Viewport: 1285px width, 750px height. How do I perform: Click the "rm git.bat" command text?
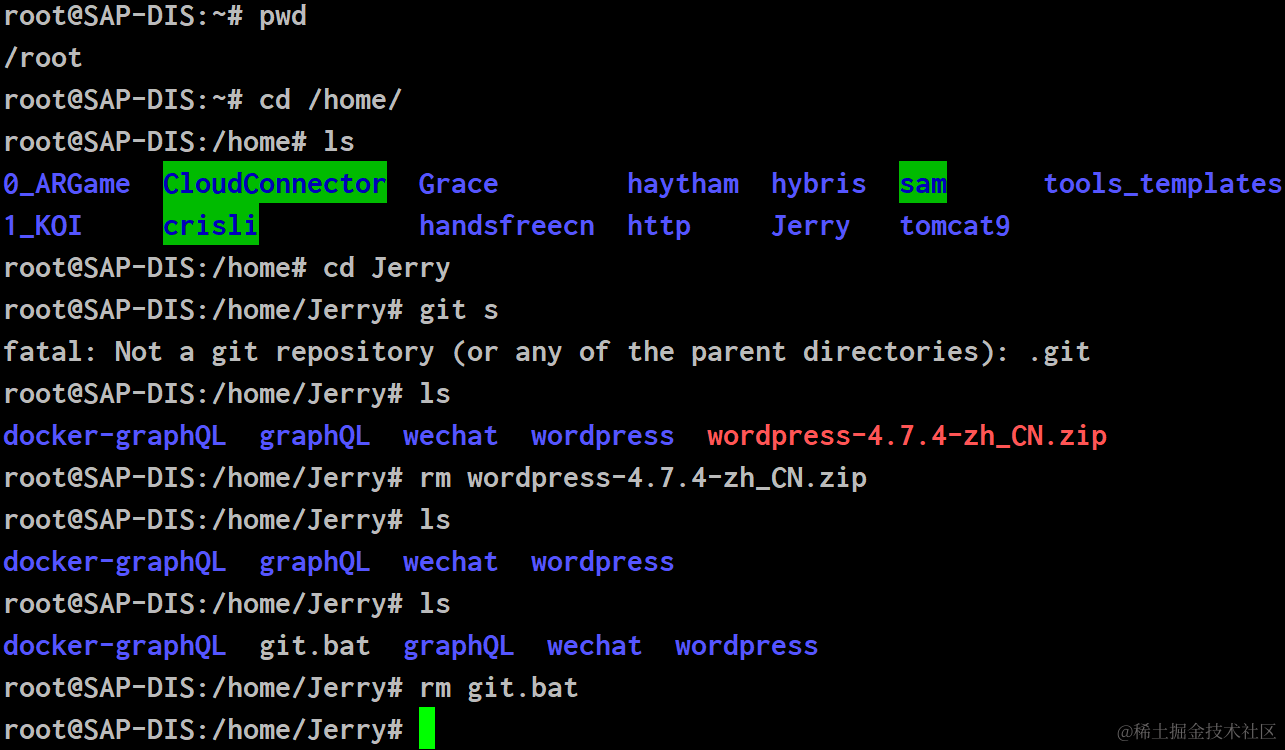(x=499, y=688)
